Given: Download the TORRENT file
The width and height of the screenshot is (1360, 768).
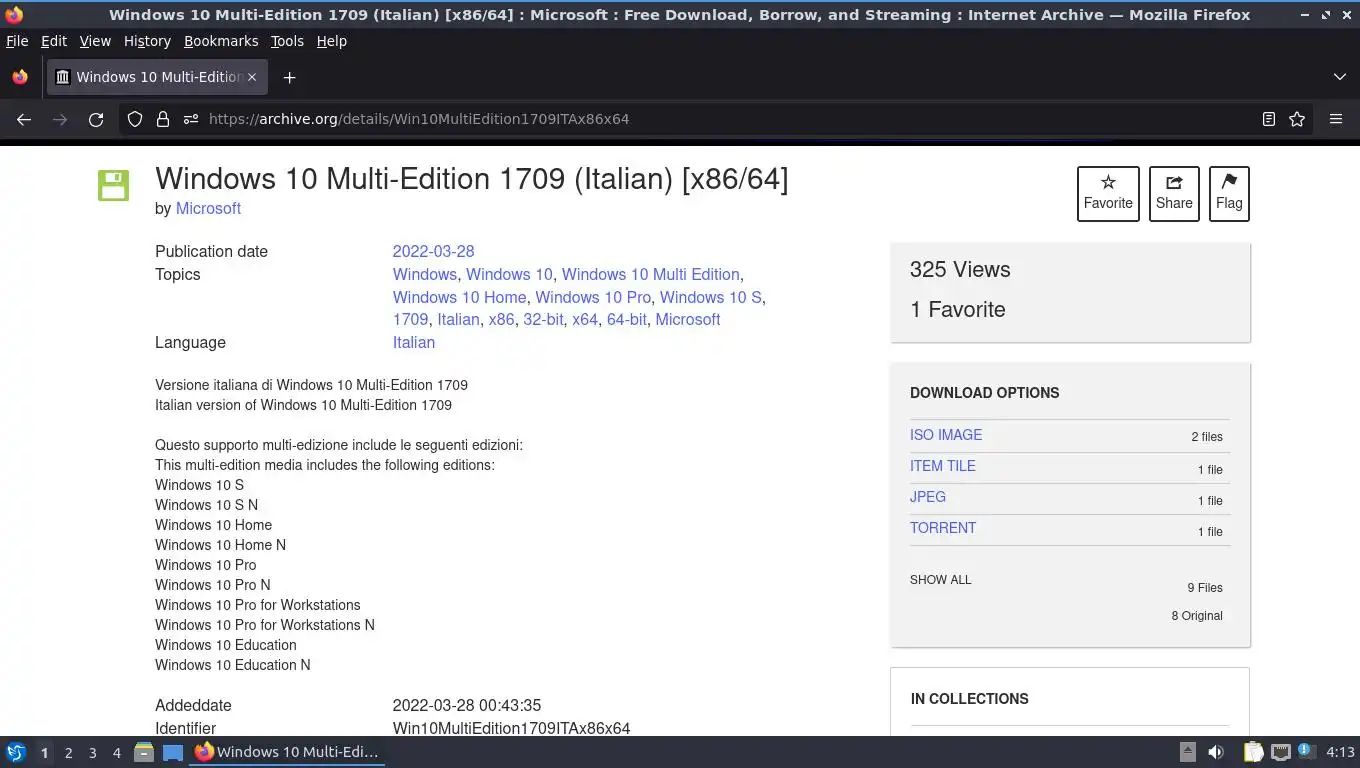Looking at the screenshot, I should click(x=943, y=528).
